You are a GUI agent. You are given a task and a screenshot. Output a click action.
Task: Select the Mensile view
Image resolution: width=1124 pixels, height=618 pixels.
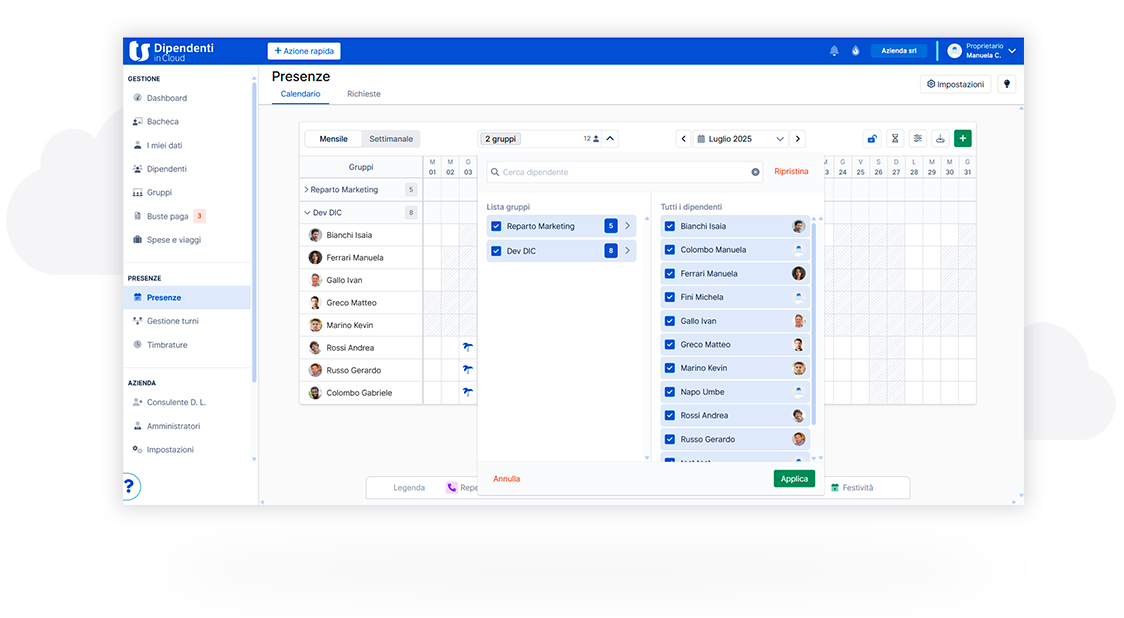click(x=333, y=139)
